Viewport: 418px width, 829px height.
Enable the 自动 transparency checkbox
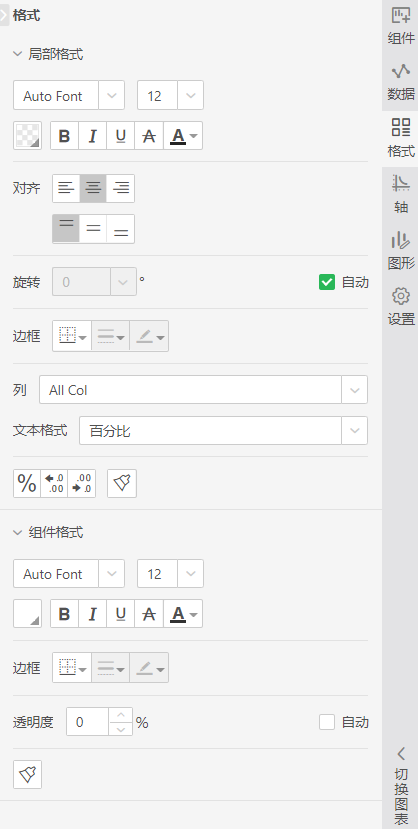pos(327,722)
